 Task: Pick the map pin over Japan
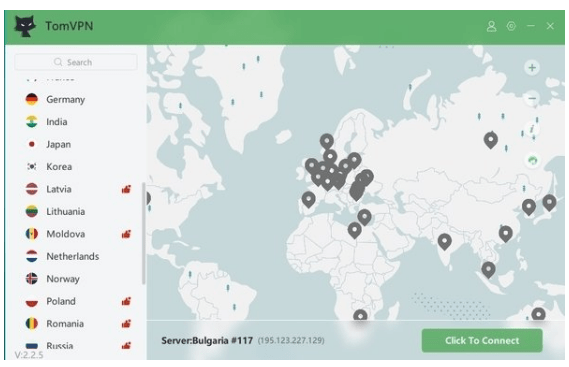click(549, 203)
